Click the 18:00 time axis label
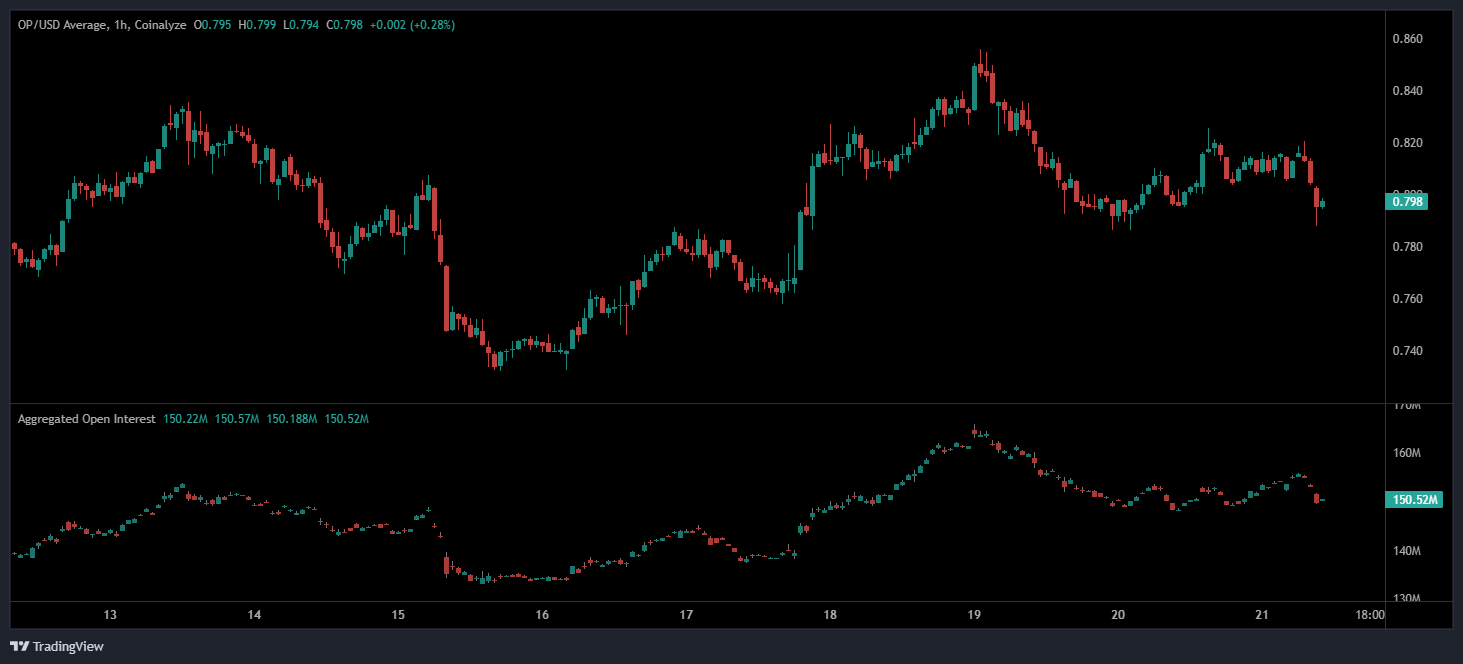The width and height of the screenshot is (1463, 664). tap(1370, 615)
